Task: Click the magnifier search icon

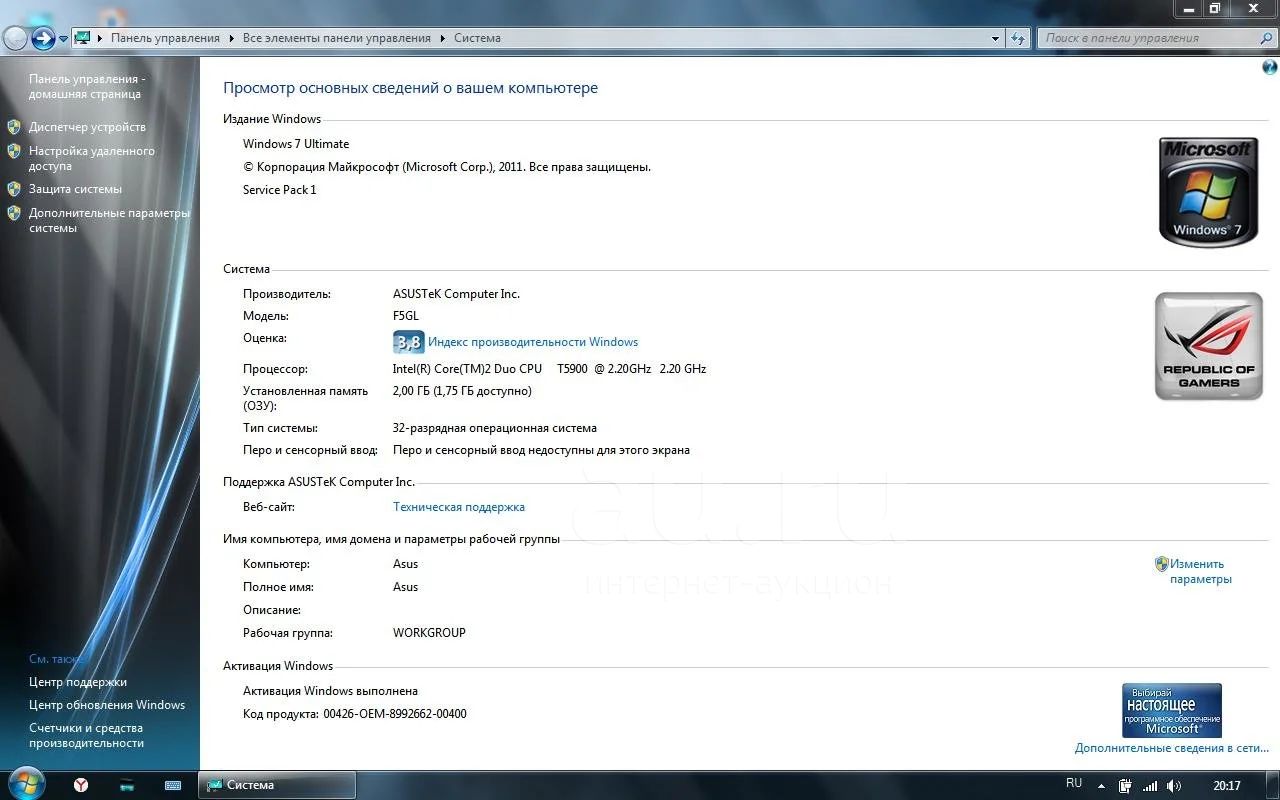Action: tap(1266, 38)
